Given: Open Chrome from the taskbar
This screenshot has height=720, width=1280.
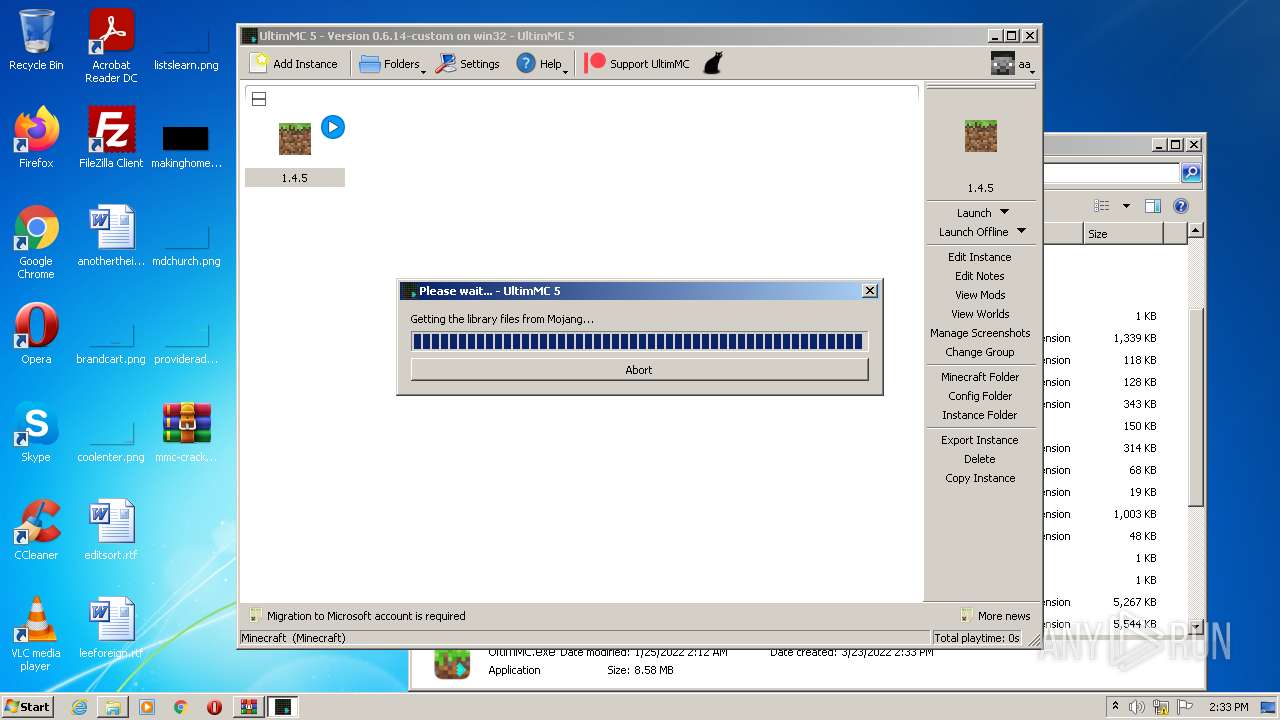Looking at the screenshot, I should point(181,707).
